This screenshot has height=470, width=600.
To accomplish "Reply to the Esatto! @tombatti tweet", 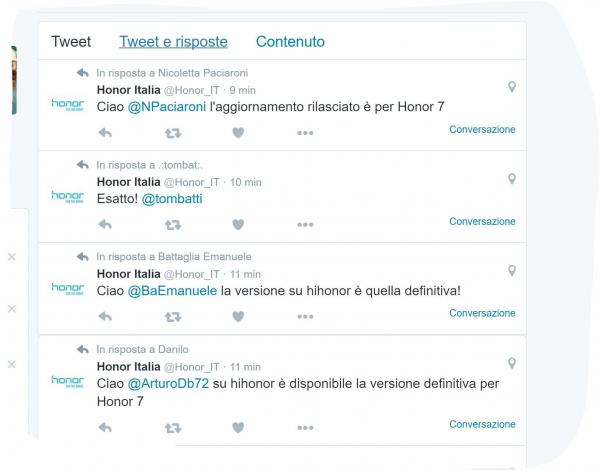I will coord(105,224).
